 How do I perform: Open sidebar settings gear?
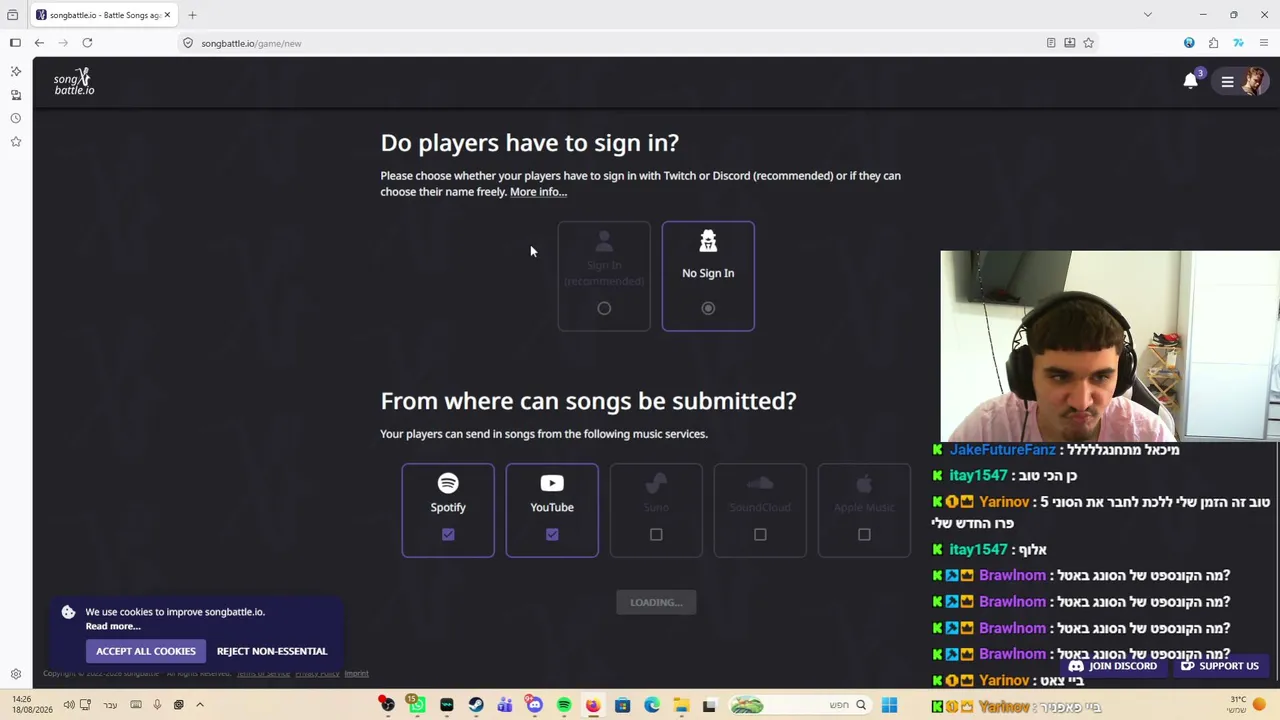pos(15,674)
